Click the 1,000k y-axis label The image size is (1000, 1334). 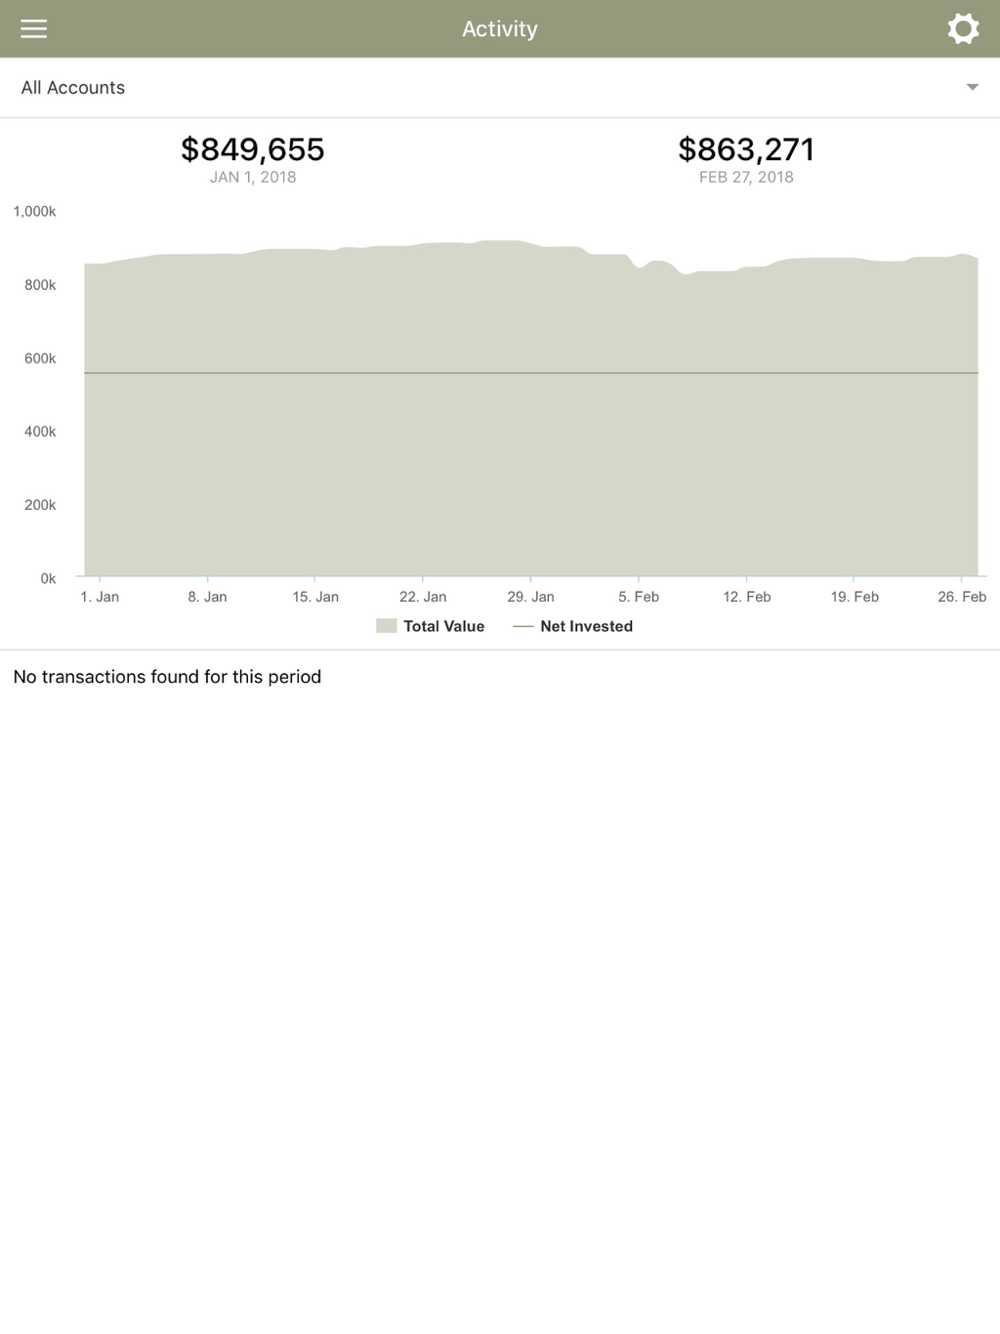click(35, 211)
